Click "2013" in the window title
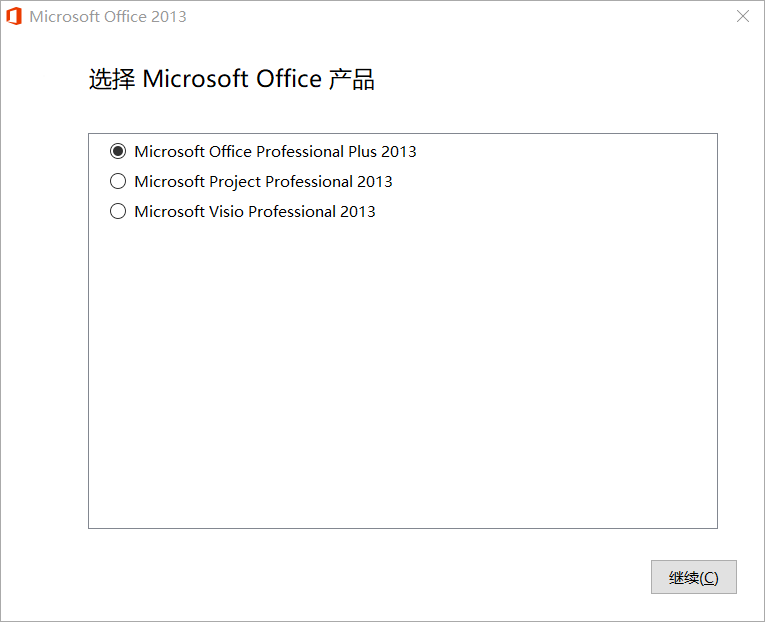This screenshot has height=622, width=765. tap(168, 17)
